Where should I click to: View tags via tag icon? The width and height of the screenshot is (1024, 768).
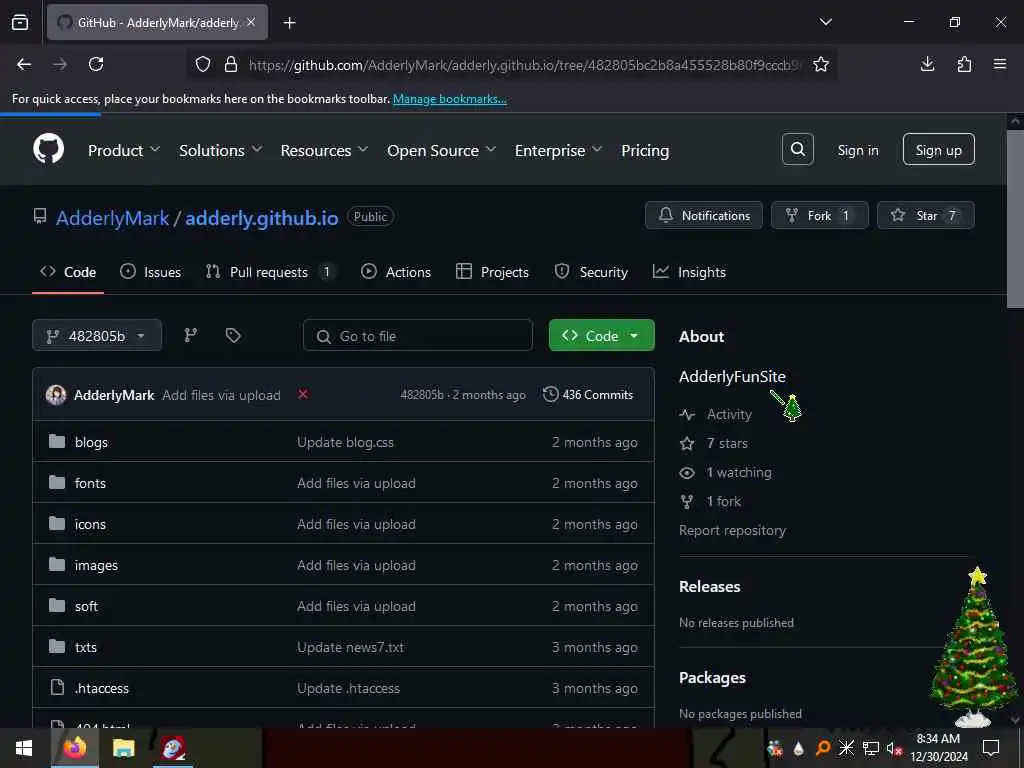coord(233,335)
